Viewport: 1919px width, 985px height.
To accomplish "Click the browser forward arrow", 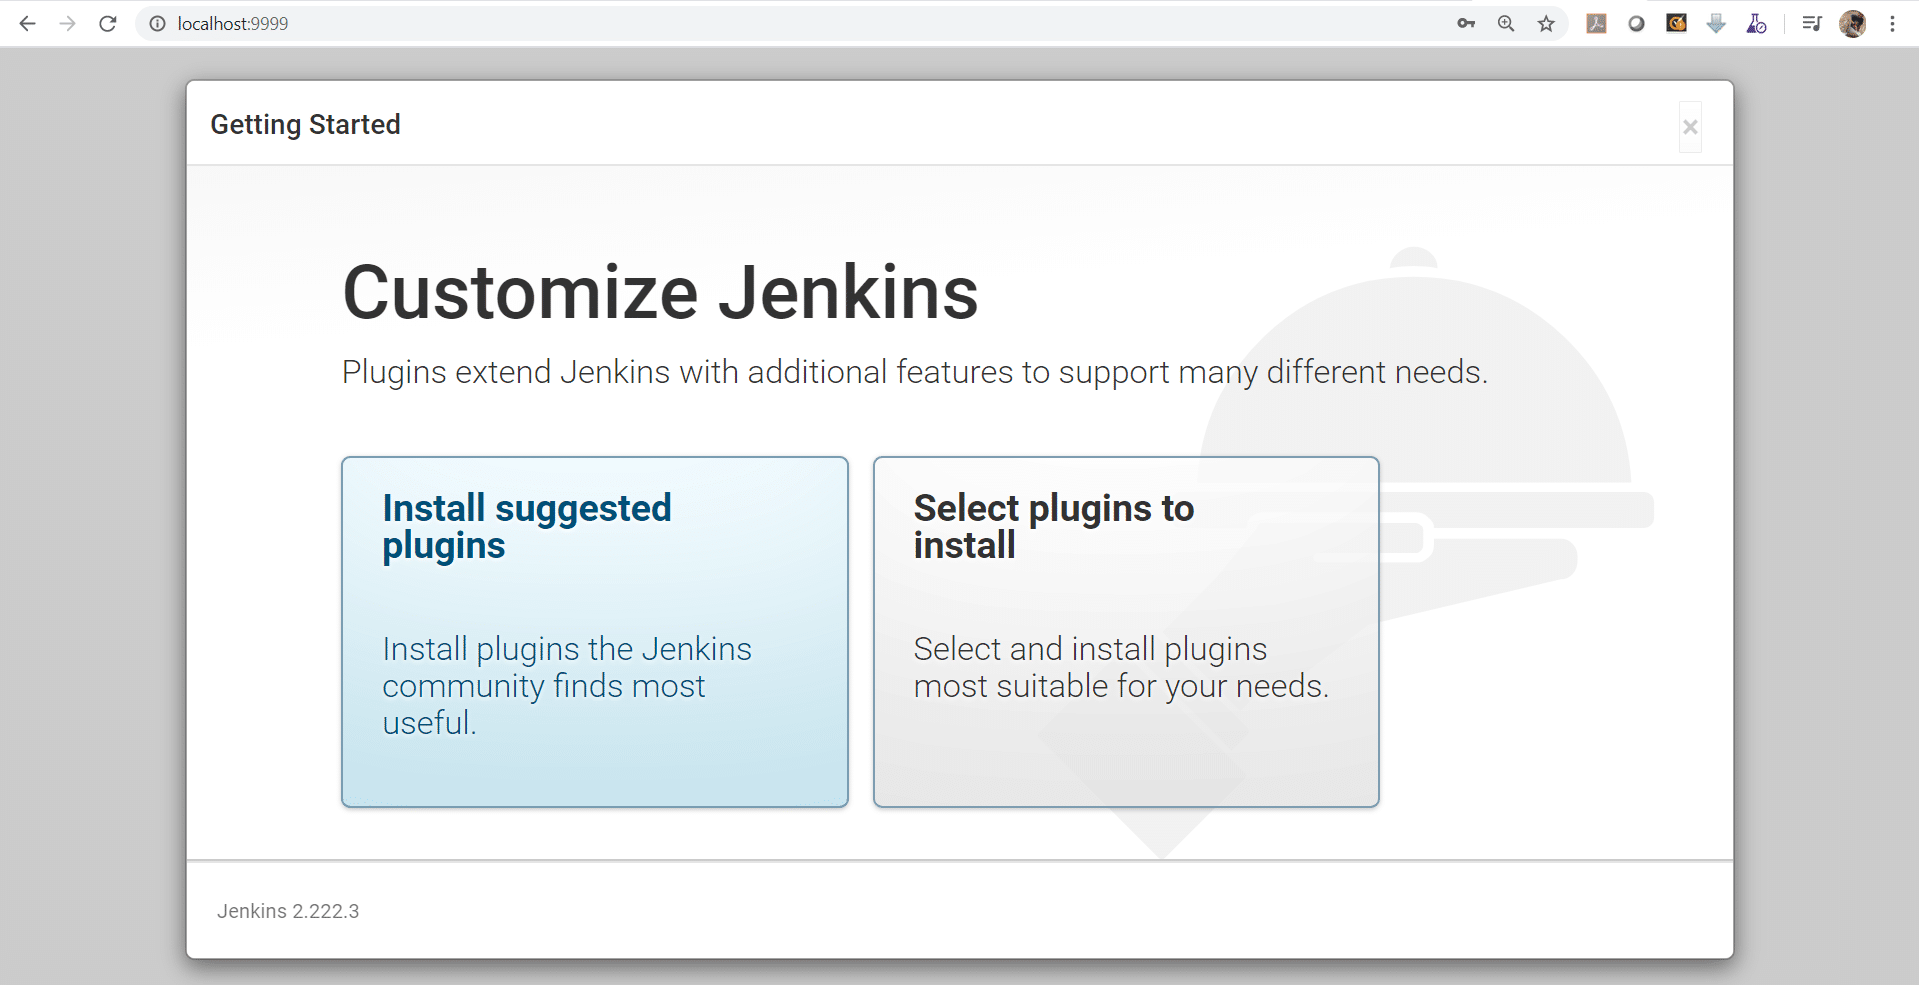I will pyautogui.click(x=67, y=24).
